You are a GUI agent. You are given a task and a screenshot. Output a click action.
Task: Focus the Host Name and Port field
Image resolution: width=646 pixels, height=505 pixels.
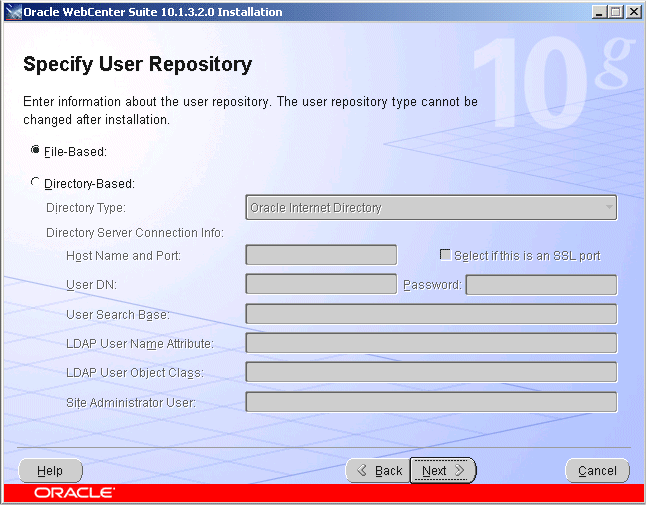click(x=321, y=255)
